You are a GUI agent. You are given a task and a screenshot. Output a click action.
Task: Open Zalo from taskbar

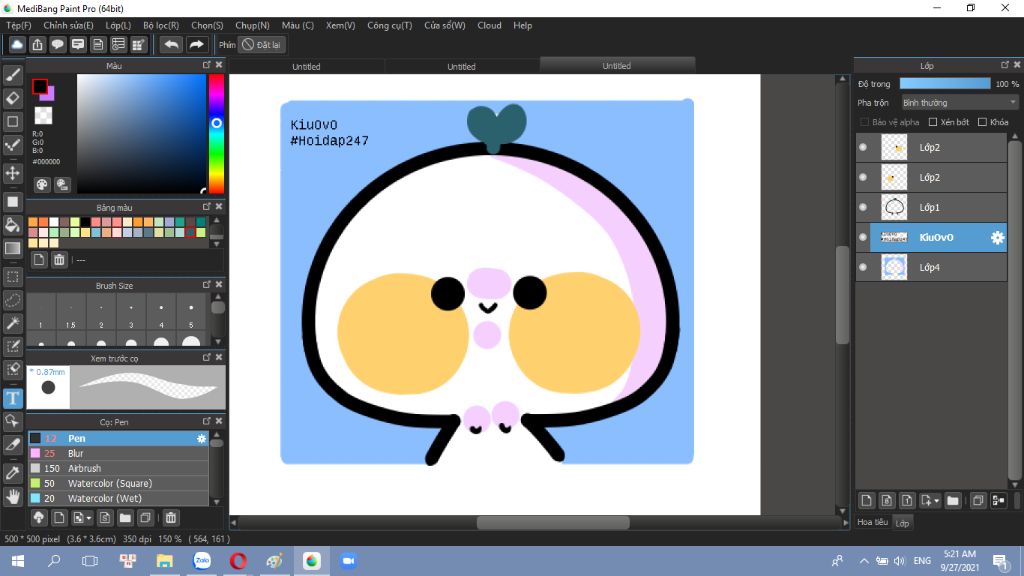(x=202, y=561)
